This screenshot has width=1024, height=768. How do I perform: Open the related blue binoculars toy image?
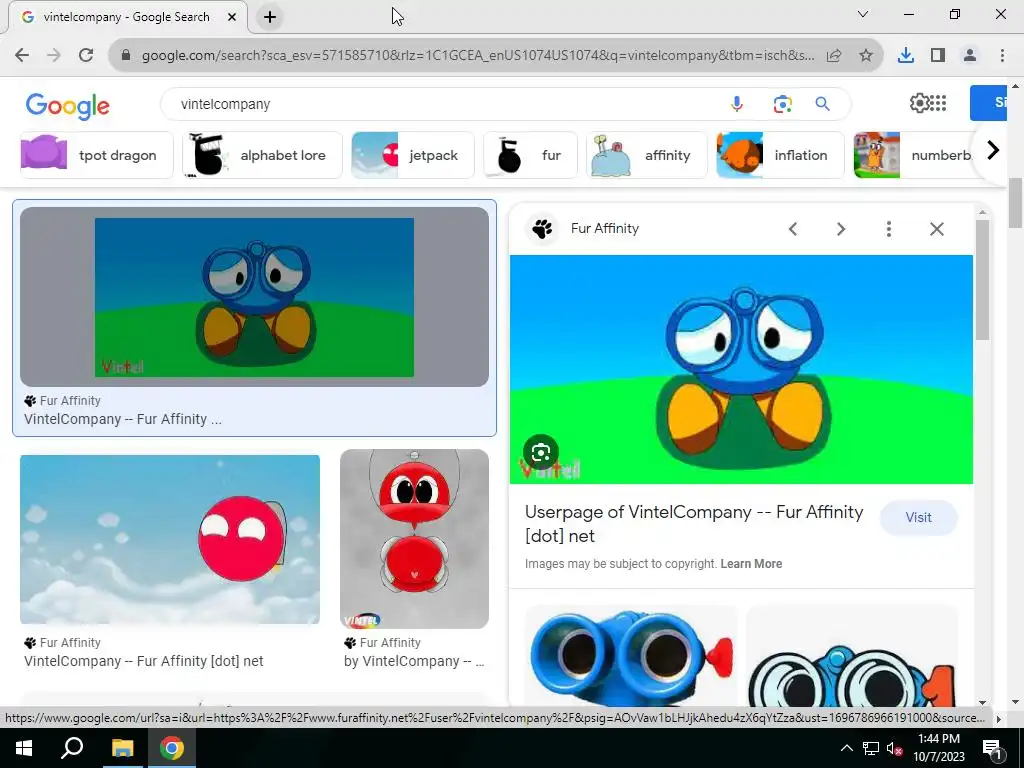click(631, 656)
